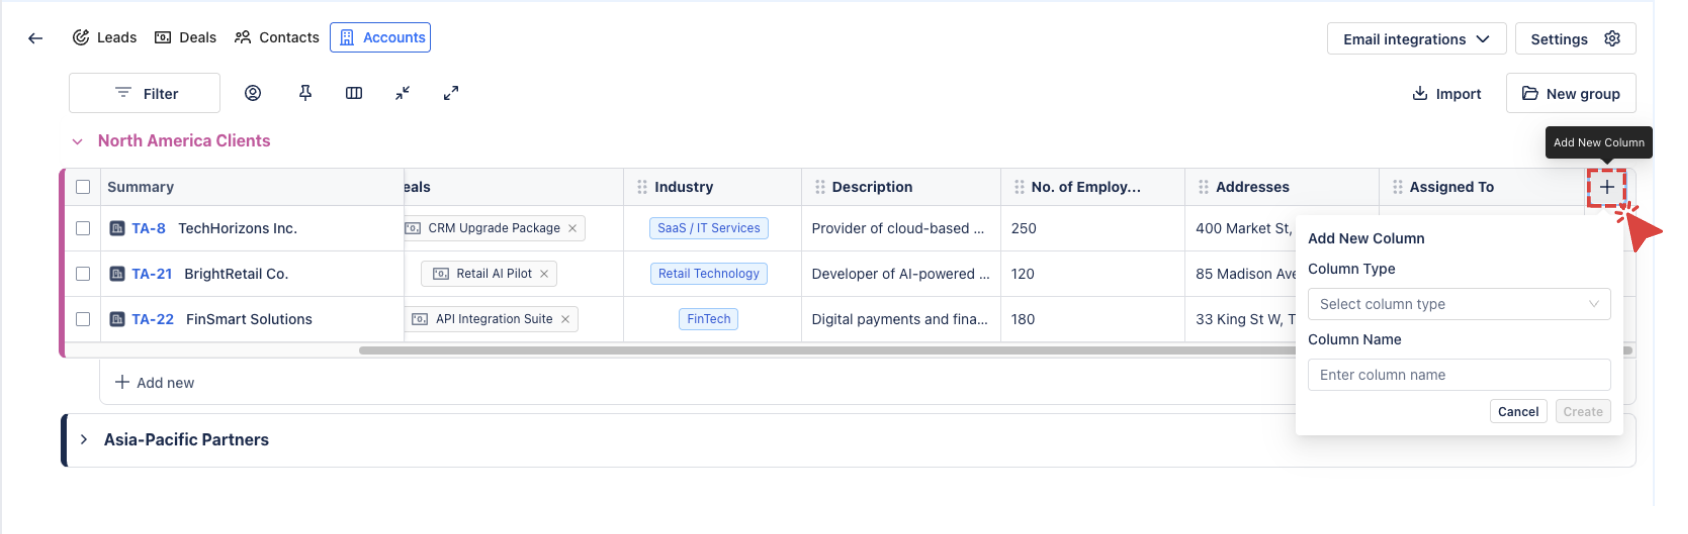This screenshot has height=534, width=1688.
Task: Click the expand arrows icon
Action: (451, 93)
